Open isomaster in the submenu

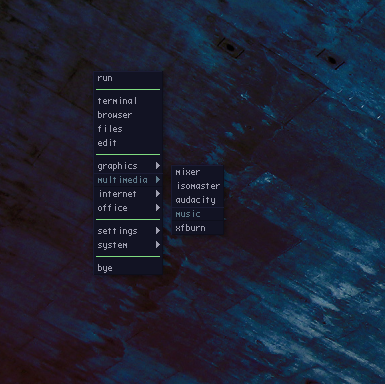click(197, 186)
